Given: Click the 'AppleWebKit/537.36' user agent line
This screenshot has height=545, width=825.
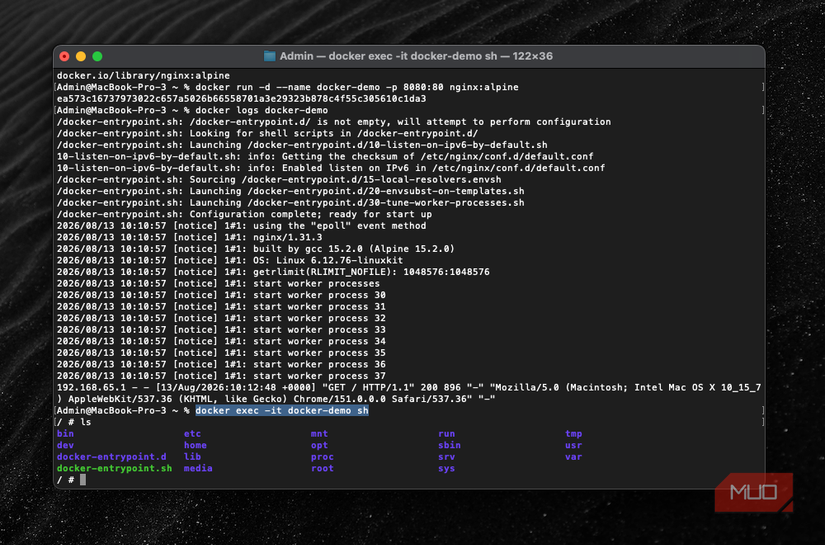Looking at the screenshot, I should 276,399.
